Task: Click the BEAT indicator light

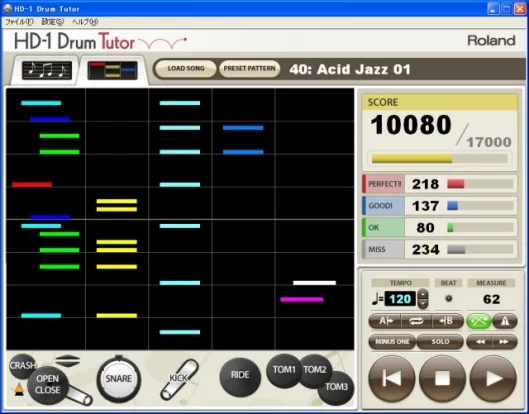Action: [x=449, y=298]
